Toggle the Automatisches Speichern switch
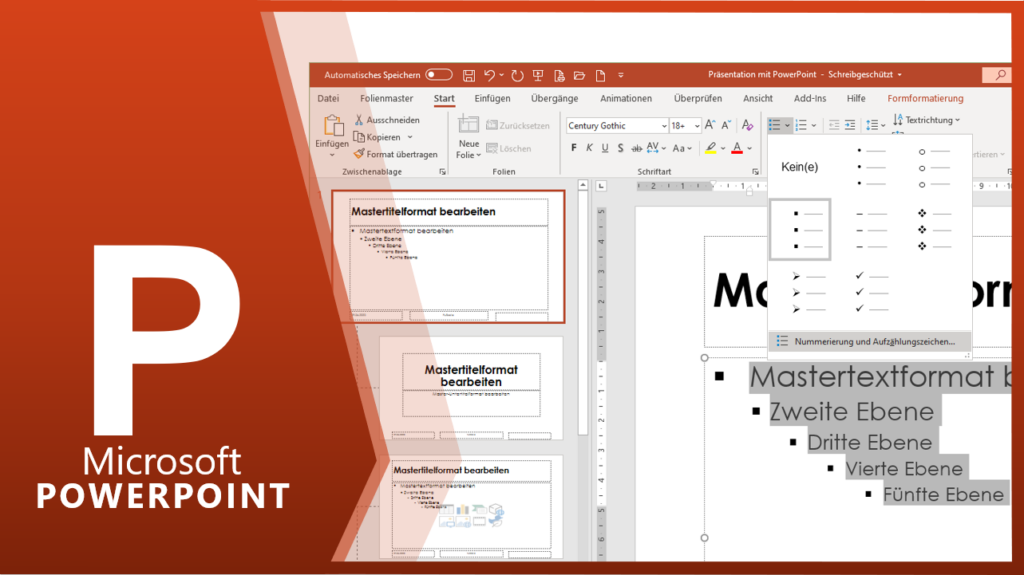 tap(439, 75)
